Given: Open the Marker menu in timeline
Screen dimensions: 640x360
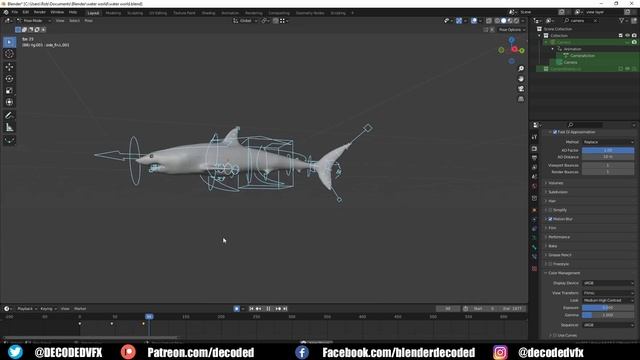Looking at the screenshot, I should click(x=80, y=309).
